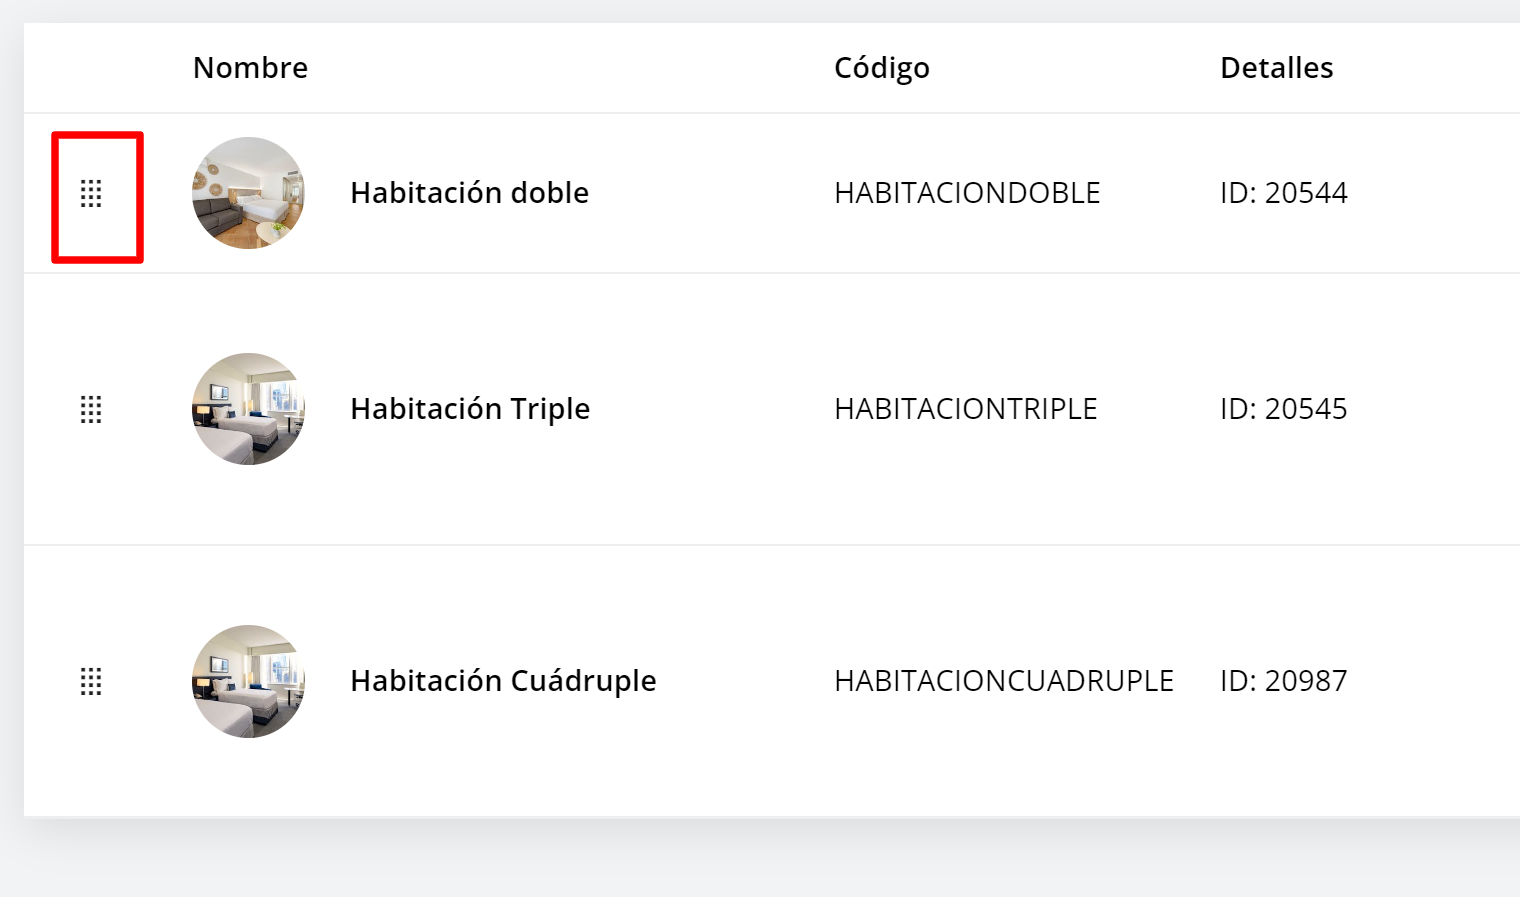Select the Habitación Triple room name
The image size is (1520, 897).
470,408
